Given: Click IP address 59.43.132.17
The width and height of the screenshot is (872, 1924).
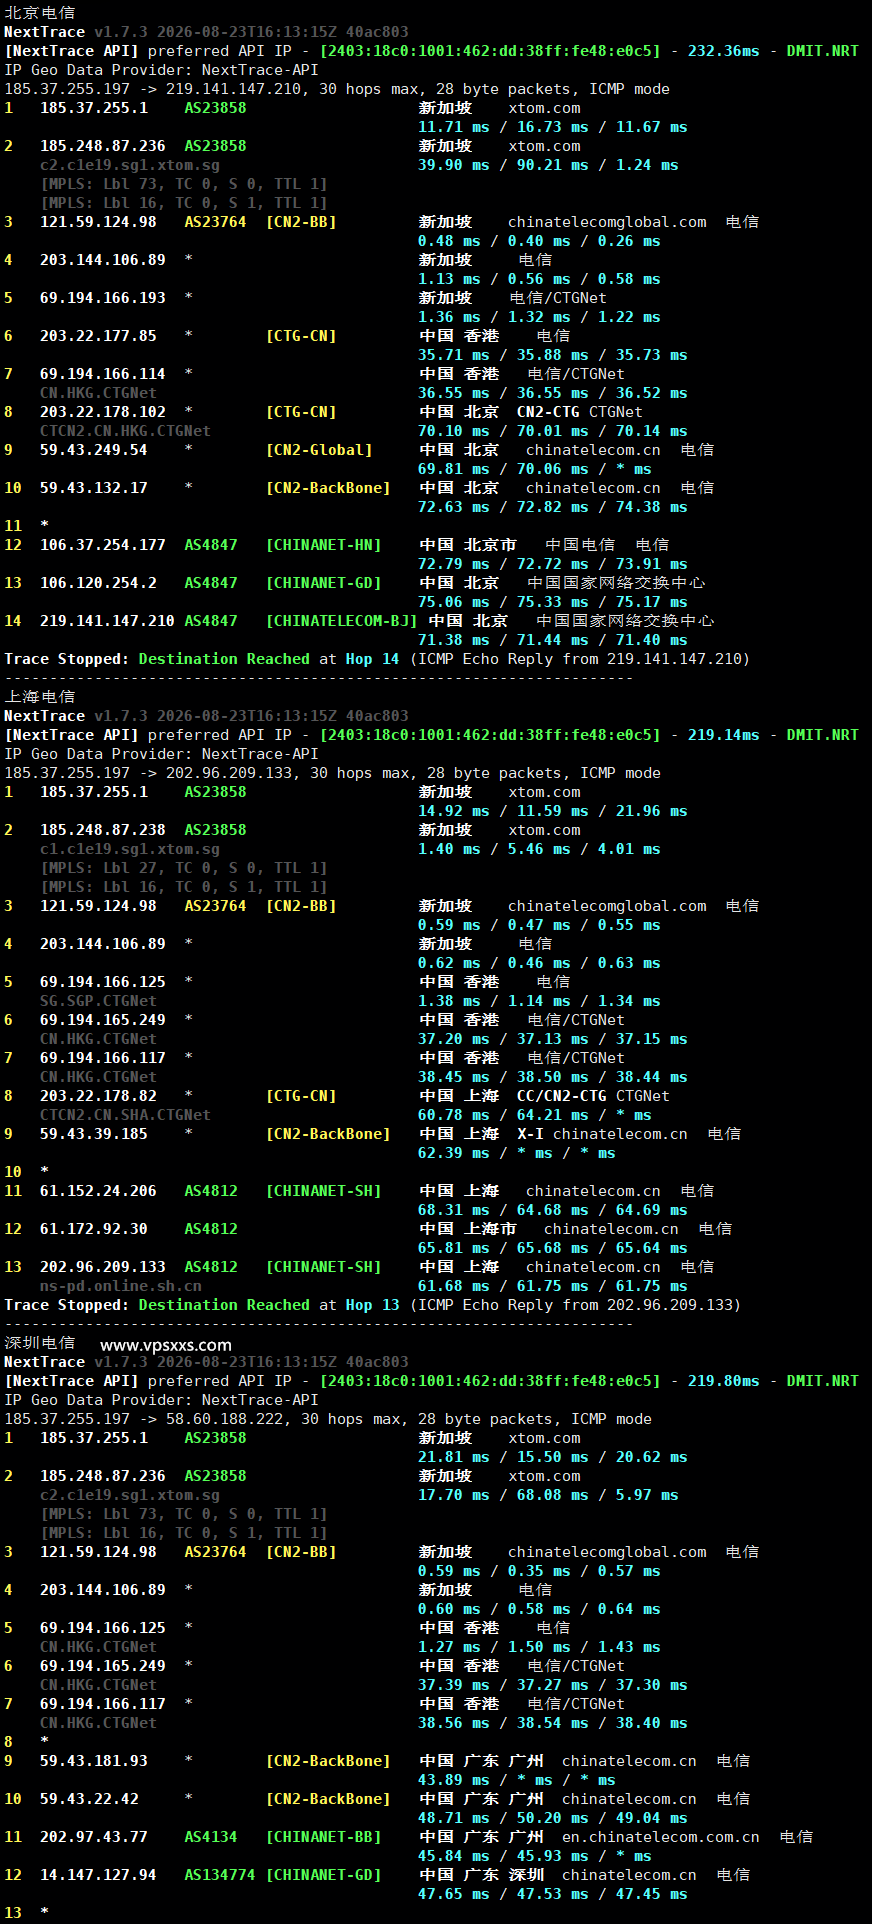Looking at the screenshot, I should [94, 488].
